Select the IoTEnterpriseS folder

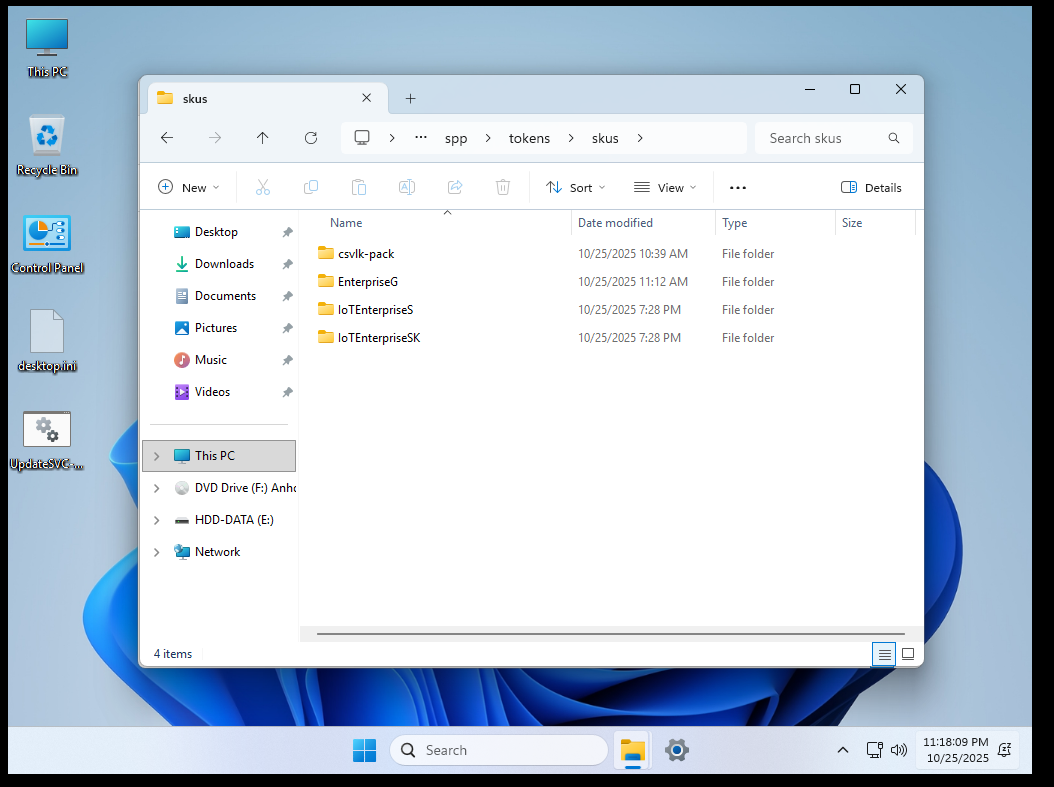pos(375,310)
